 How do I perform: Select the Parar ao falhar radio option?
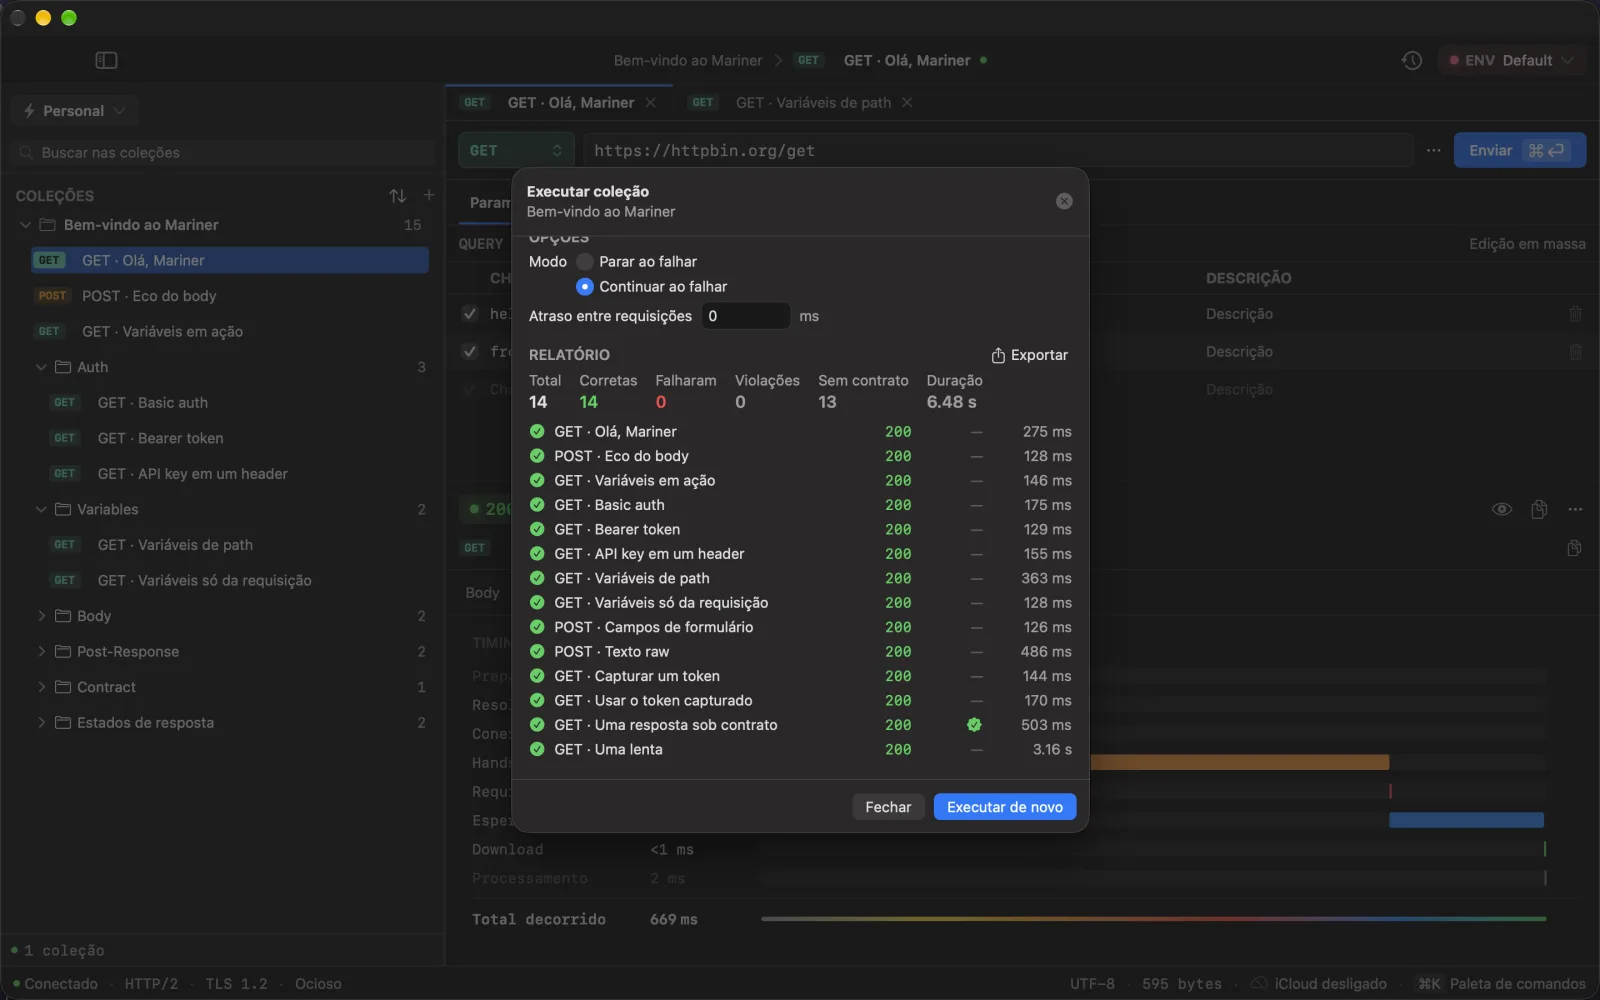point(585,262)
